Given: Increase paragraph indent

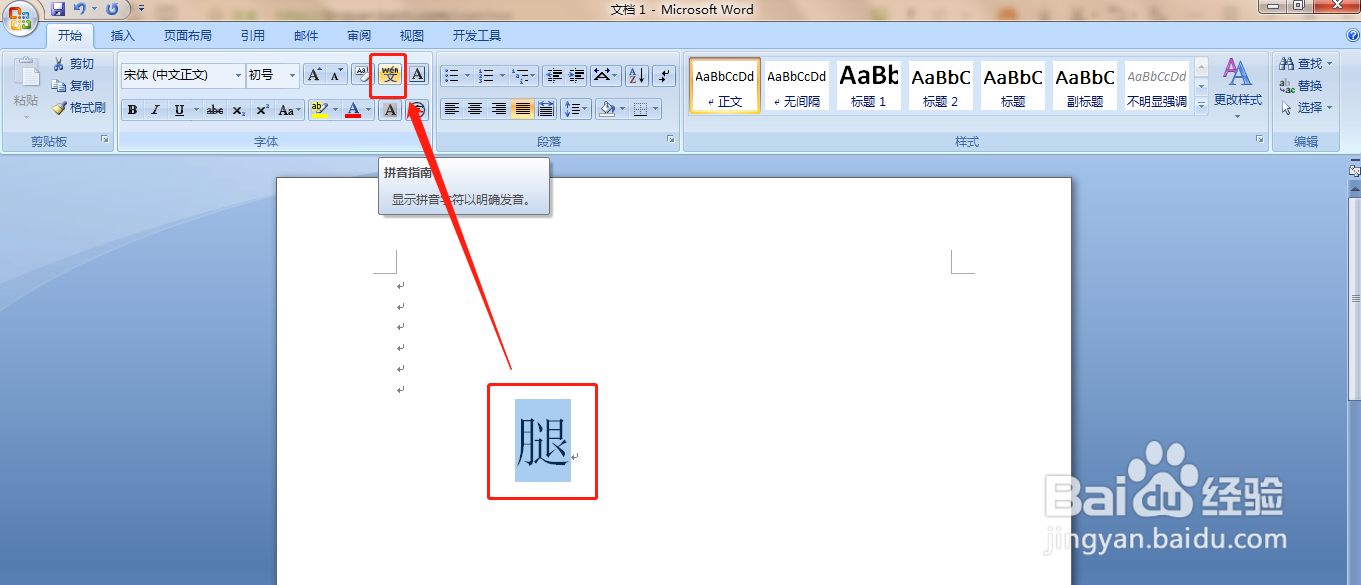Looking at the screenshot, I should (577, 75).
